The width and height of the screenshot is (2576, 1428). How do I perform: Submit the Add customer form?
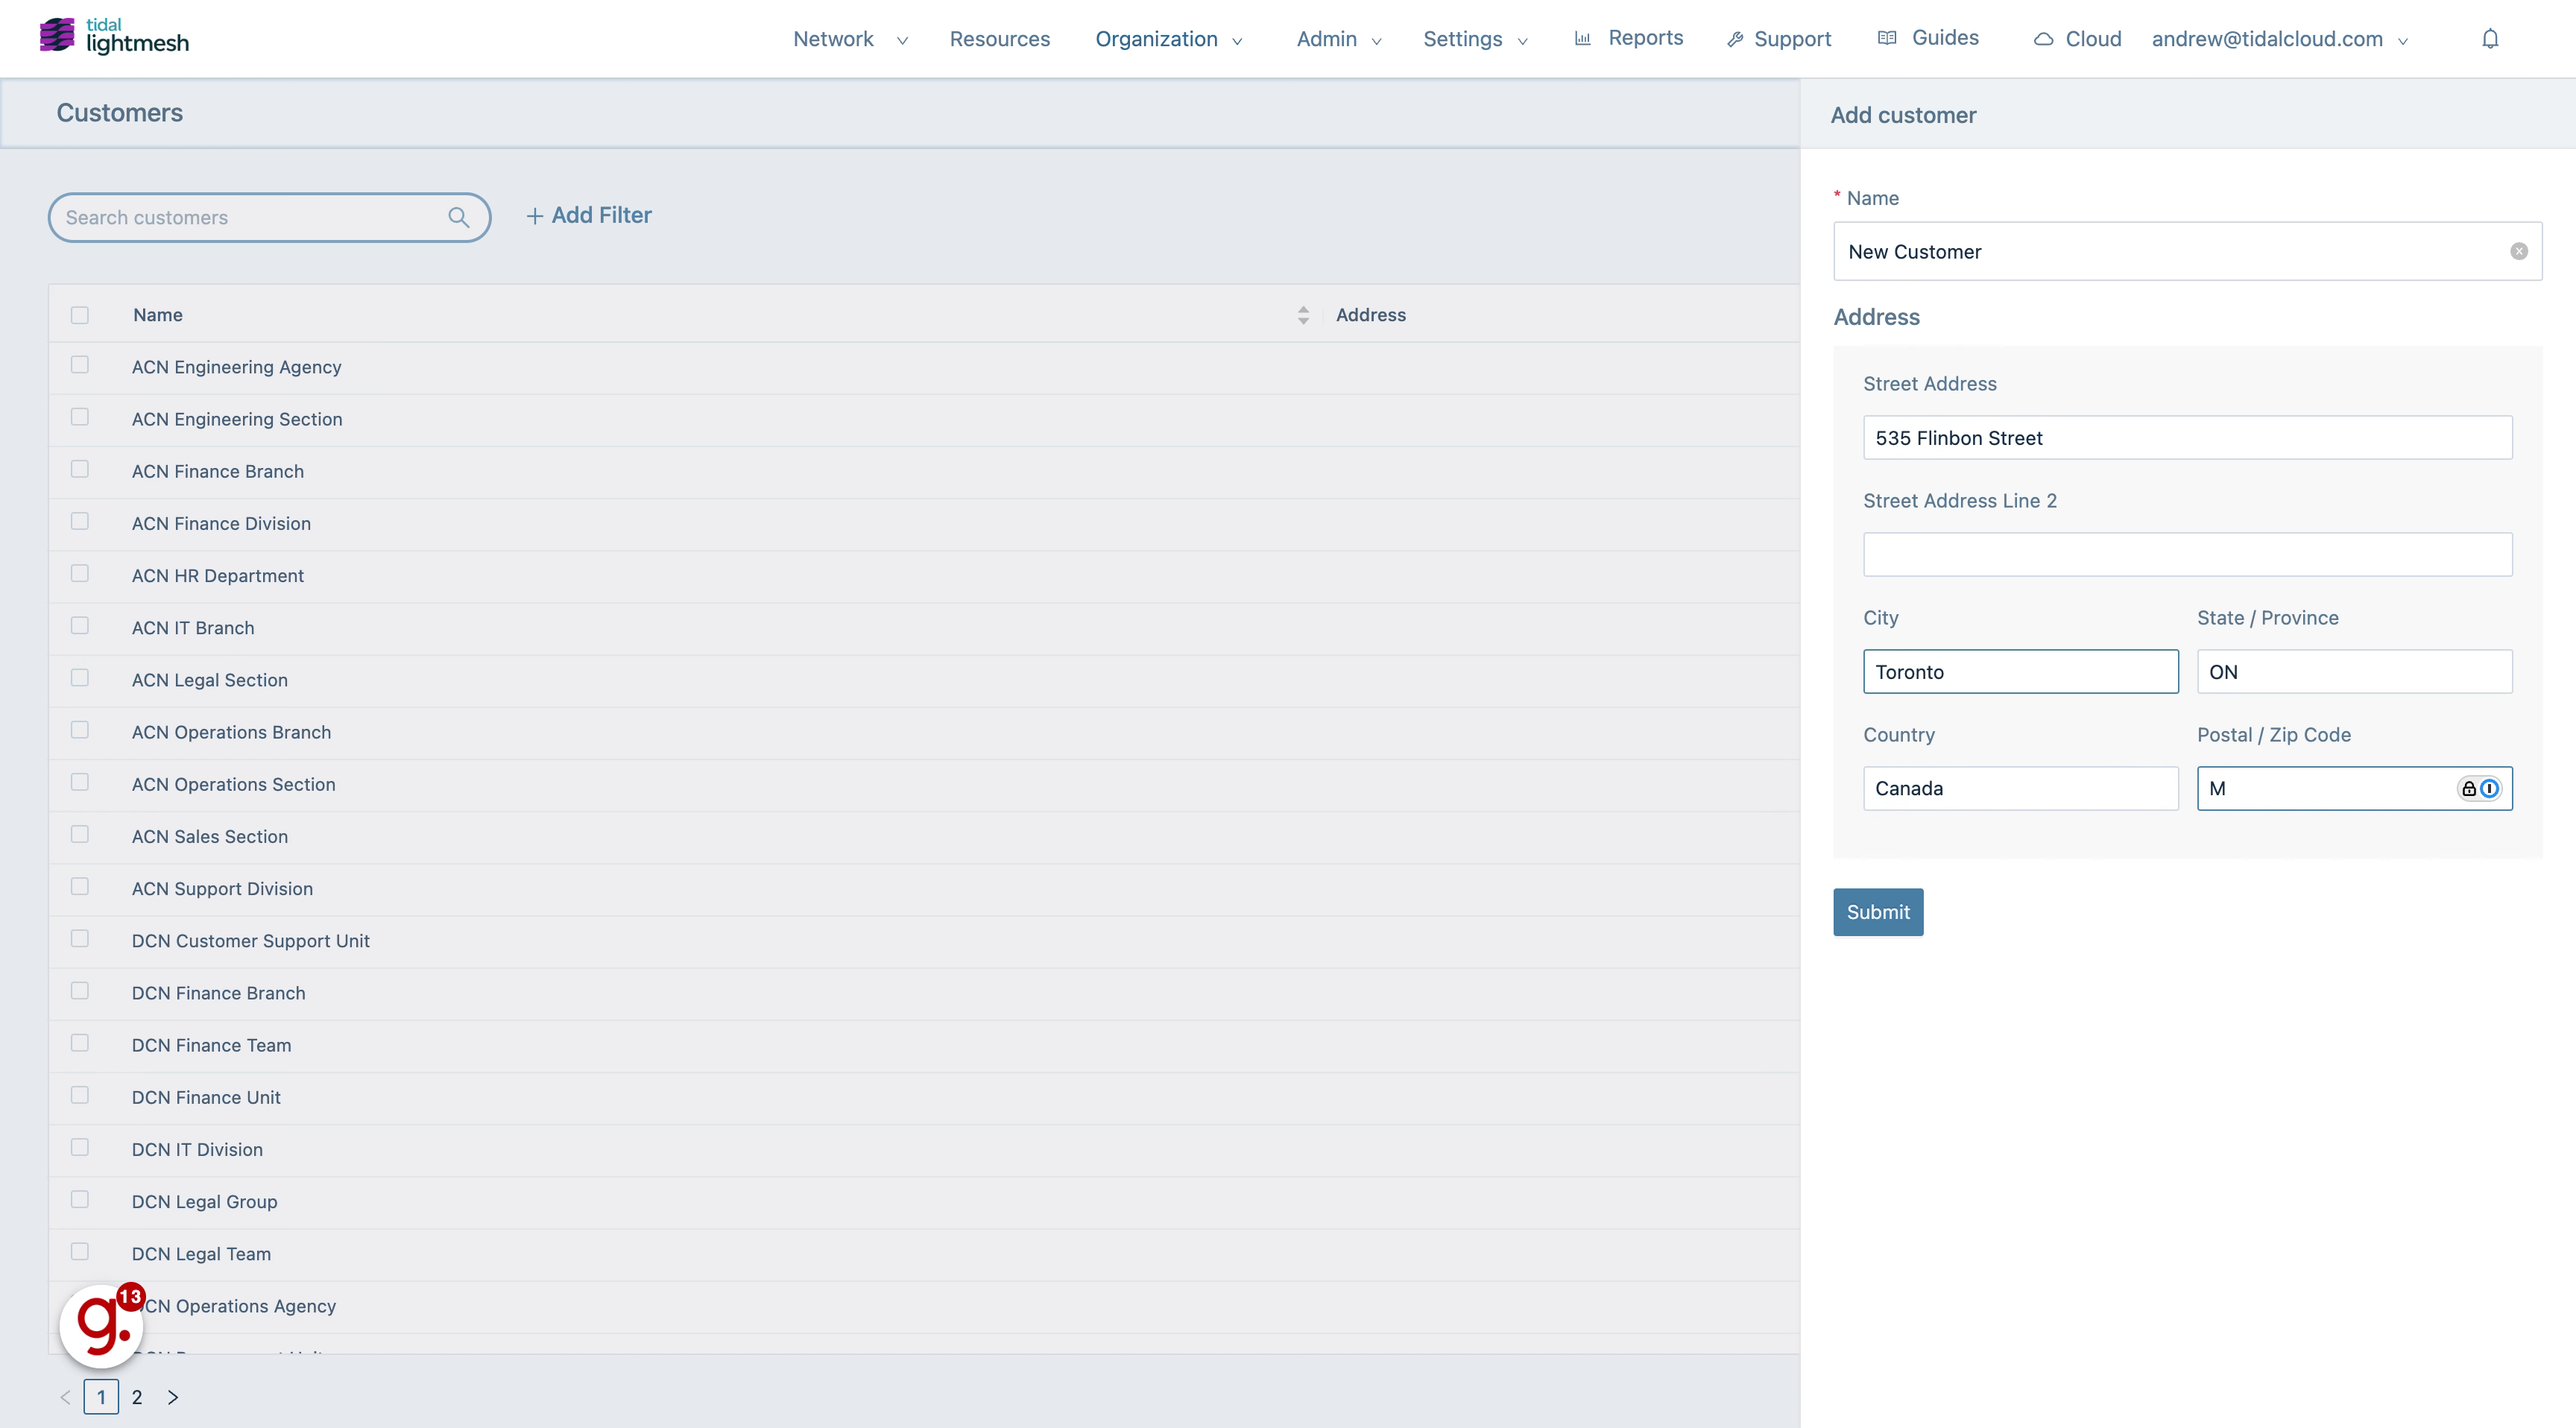pyautogui.click(x=1877, y=912)
